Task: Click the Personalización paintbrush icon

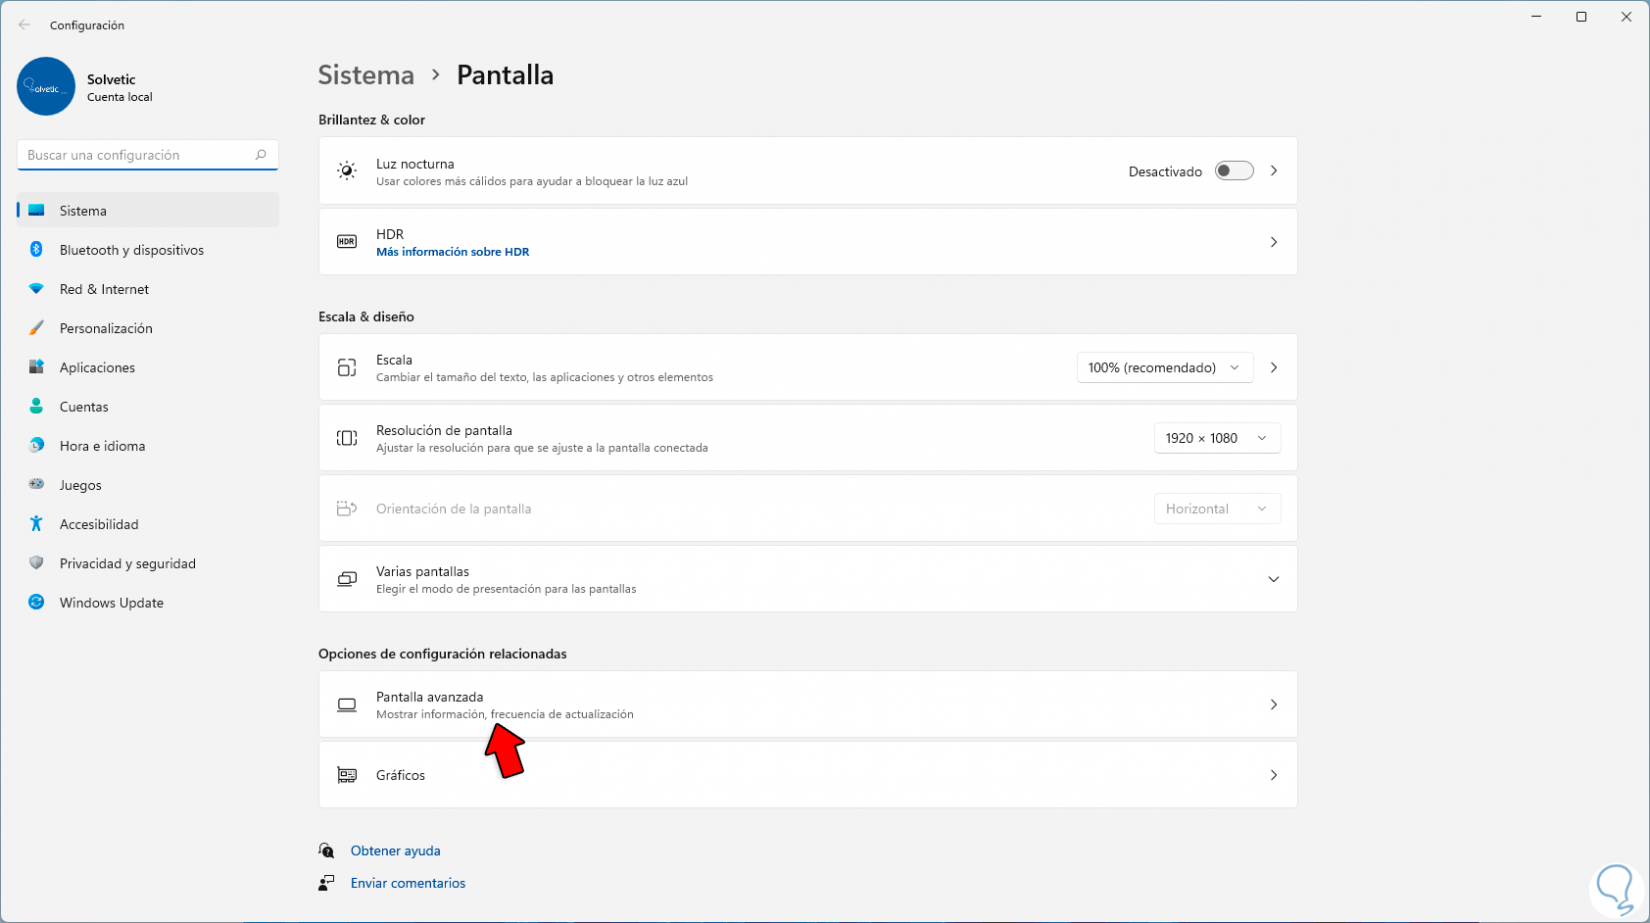Action: coord(37,328)
